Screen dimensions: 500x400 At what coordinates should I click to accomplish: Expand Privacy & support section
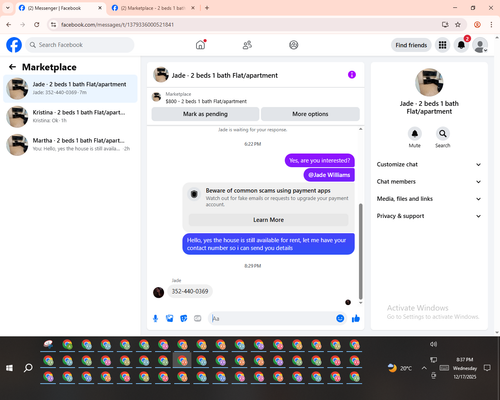429,216
